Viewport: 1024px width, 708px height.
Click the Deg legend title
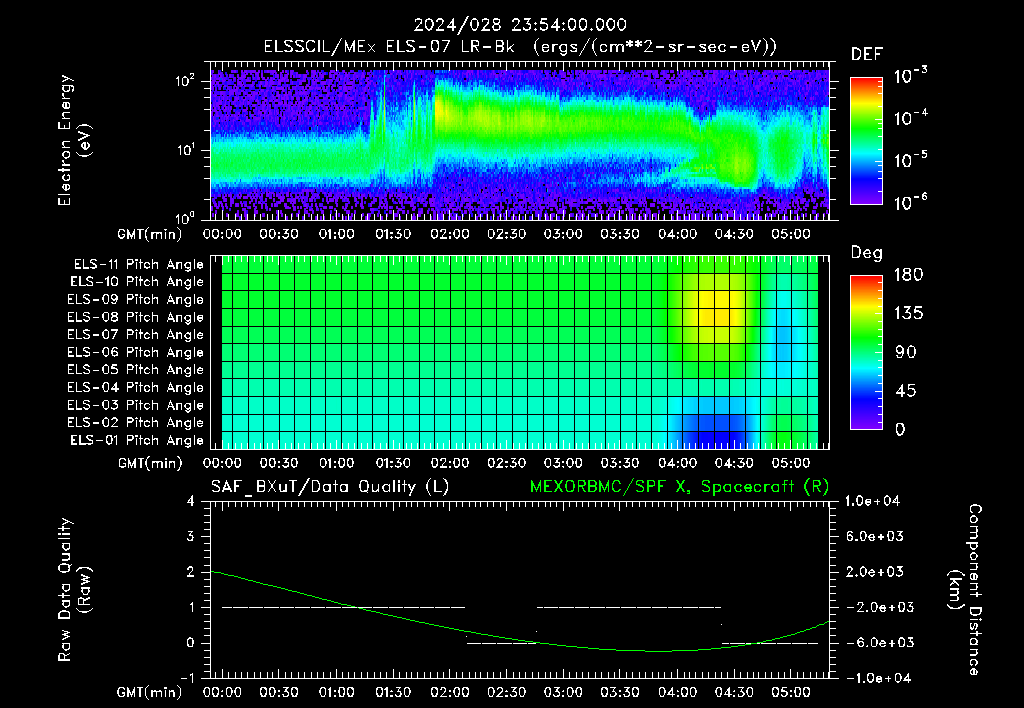867,253
